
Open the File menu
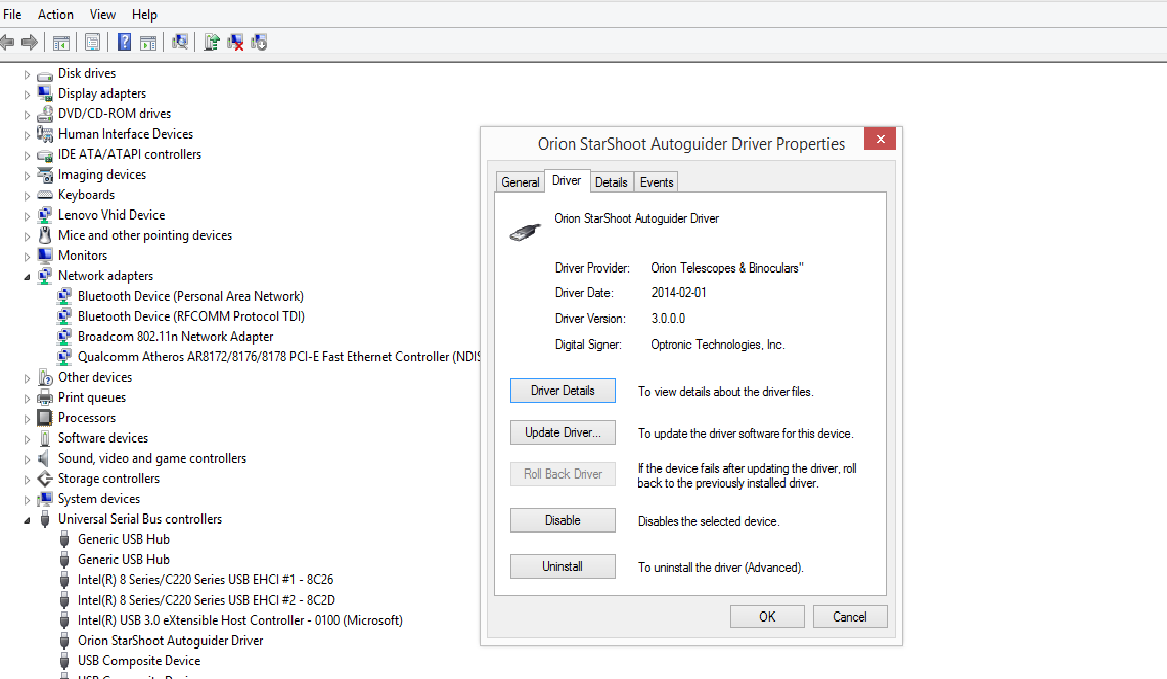click(x=12, y=14)
